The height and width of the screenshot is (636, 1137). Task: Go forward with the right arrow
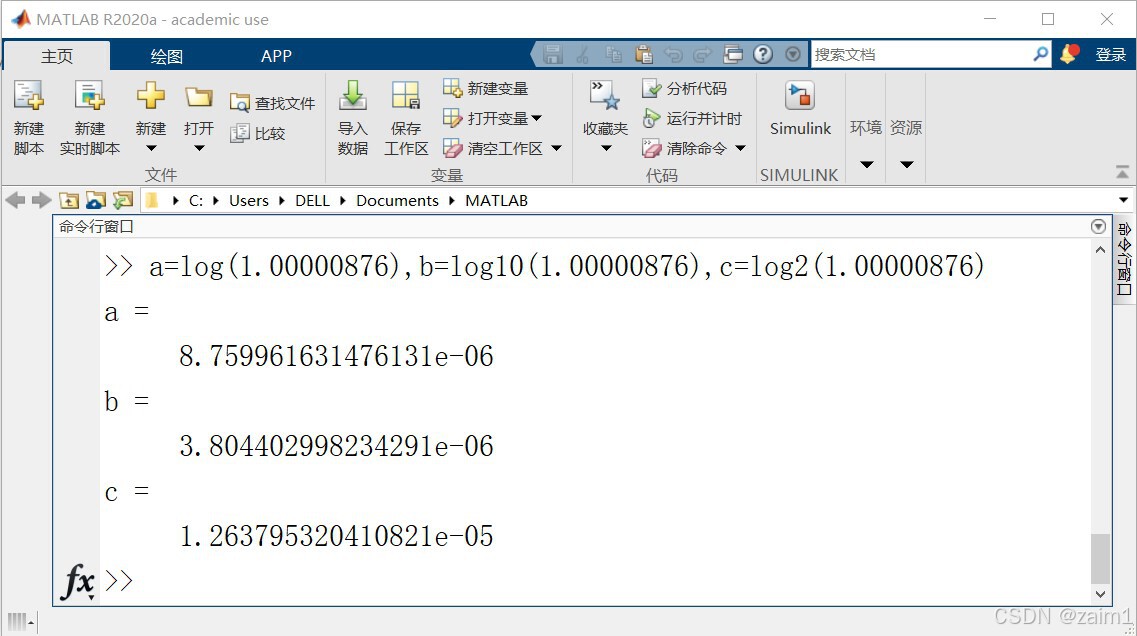pyautogui.click(x=41, y=200)
